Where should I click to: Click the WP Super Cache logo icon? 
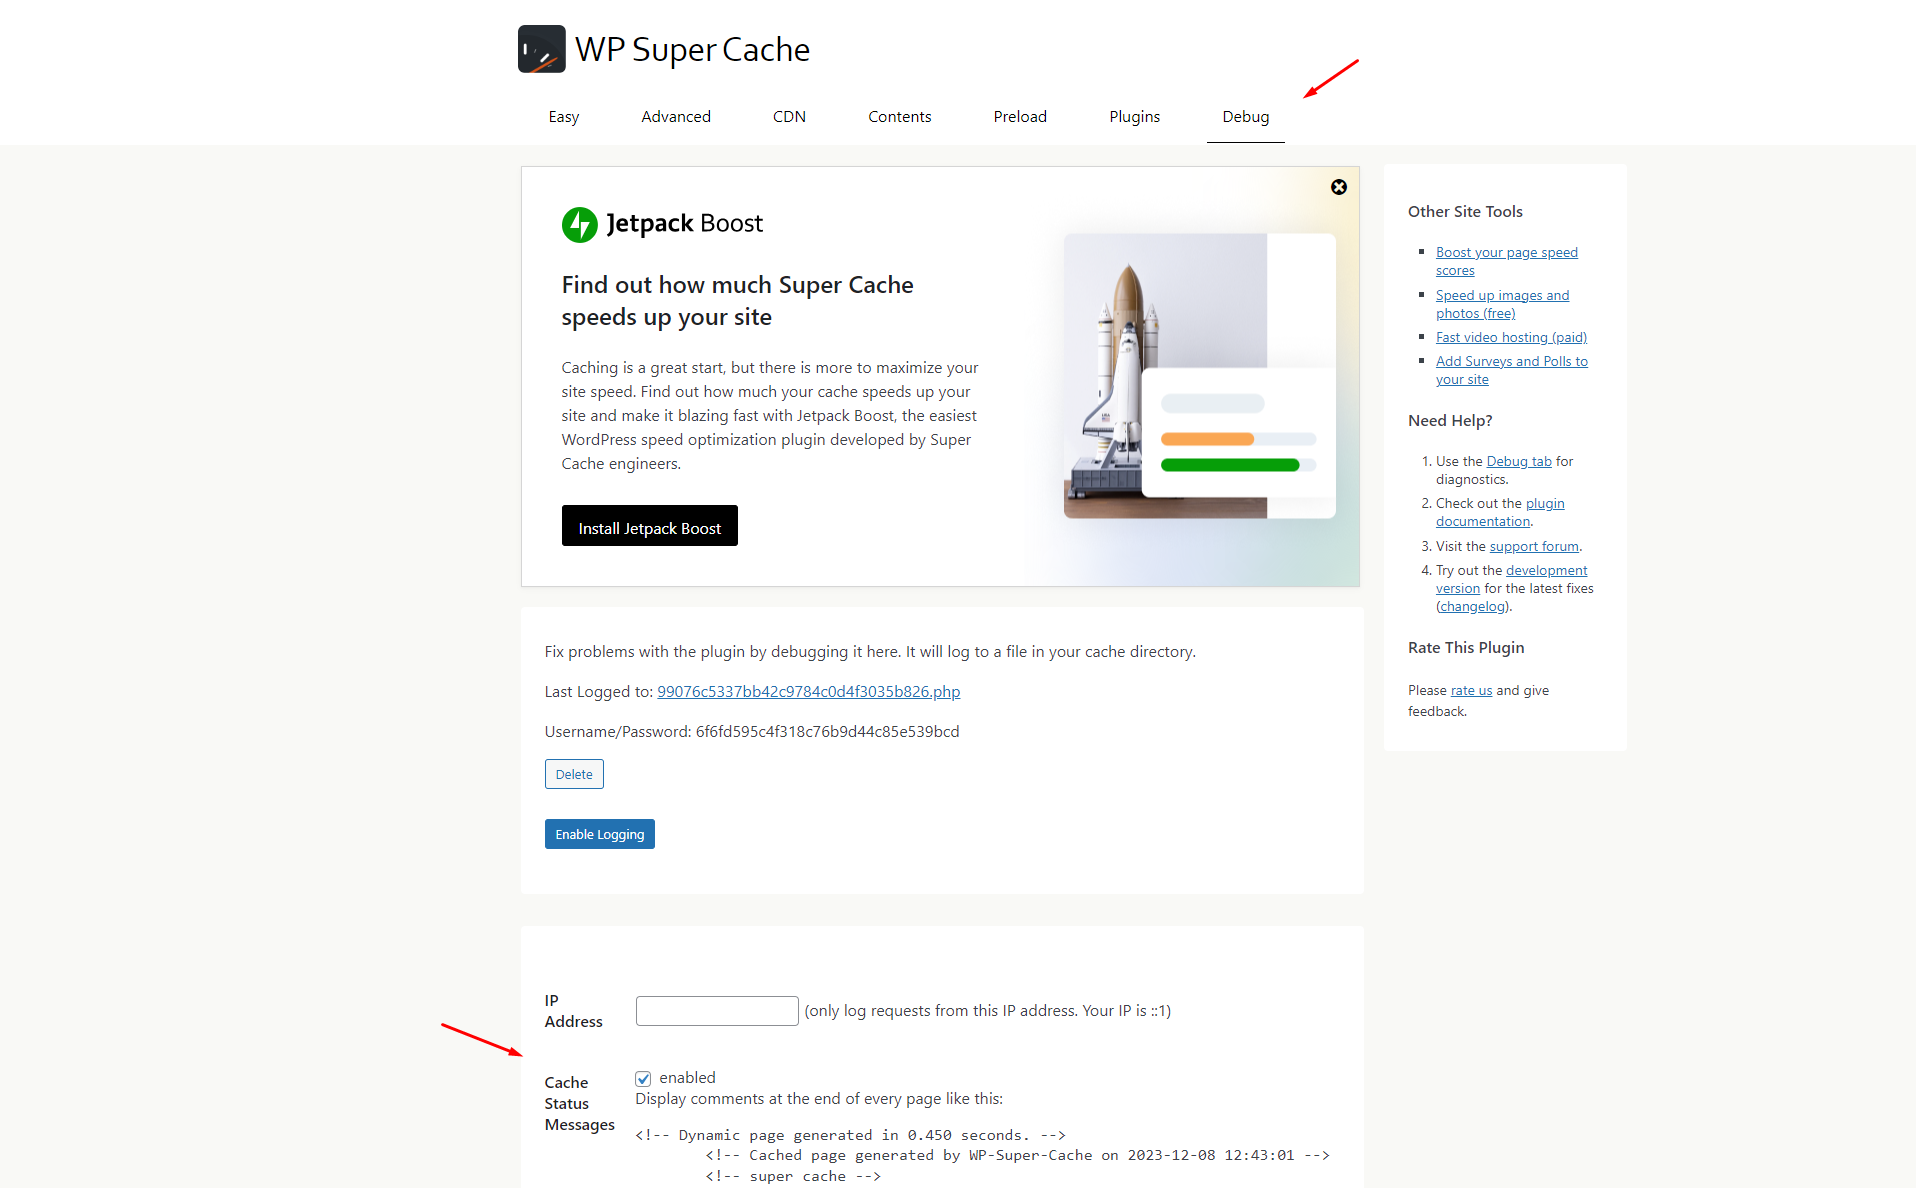click(541, 49)
